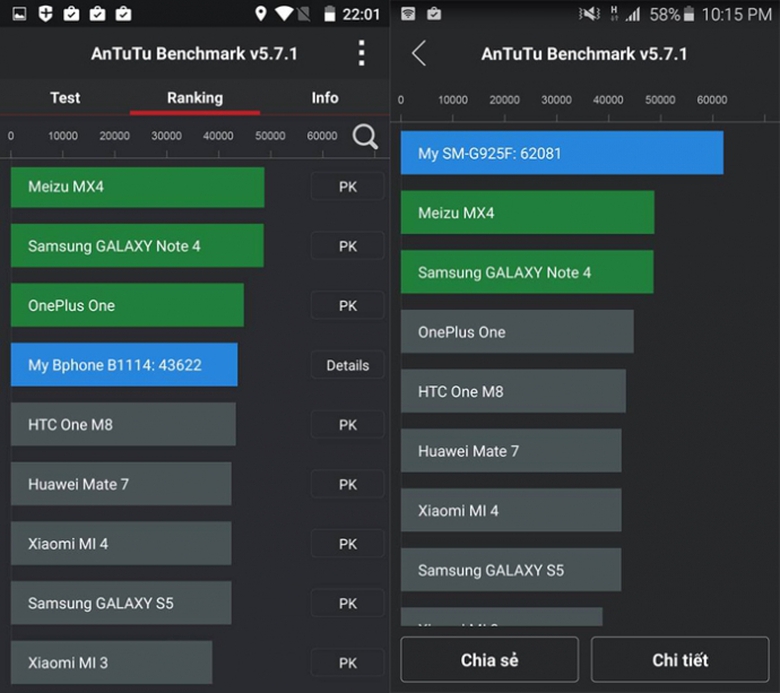Image resolution: width=780 pixels, height=693 pixels.
Task: Select OnePlus One bar in left ranking
Action: pos(127,305)
